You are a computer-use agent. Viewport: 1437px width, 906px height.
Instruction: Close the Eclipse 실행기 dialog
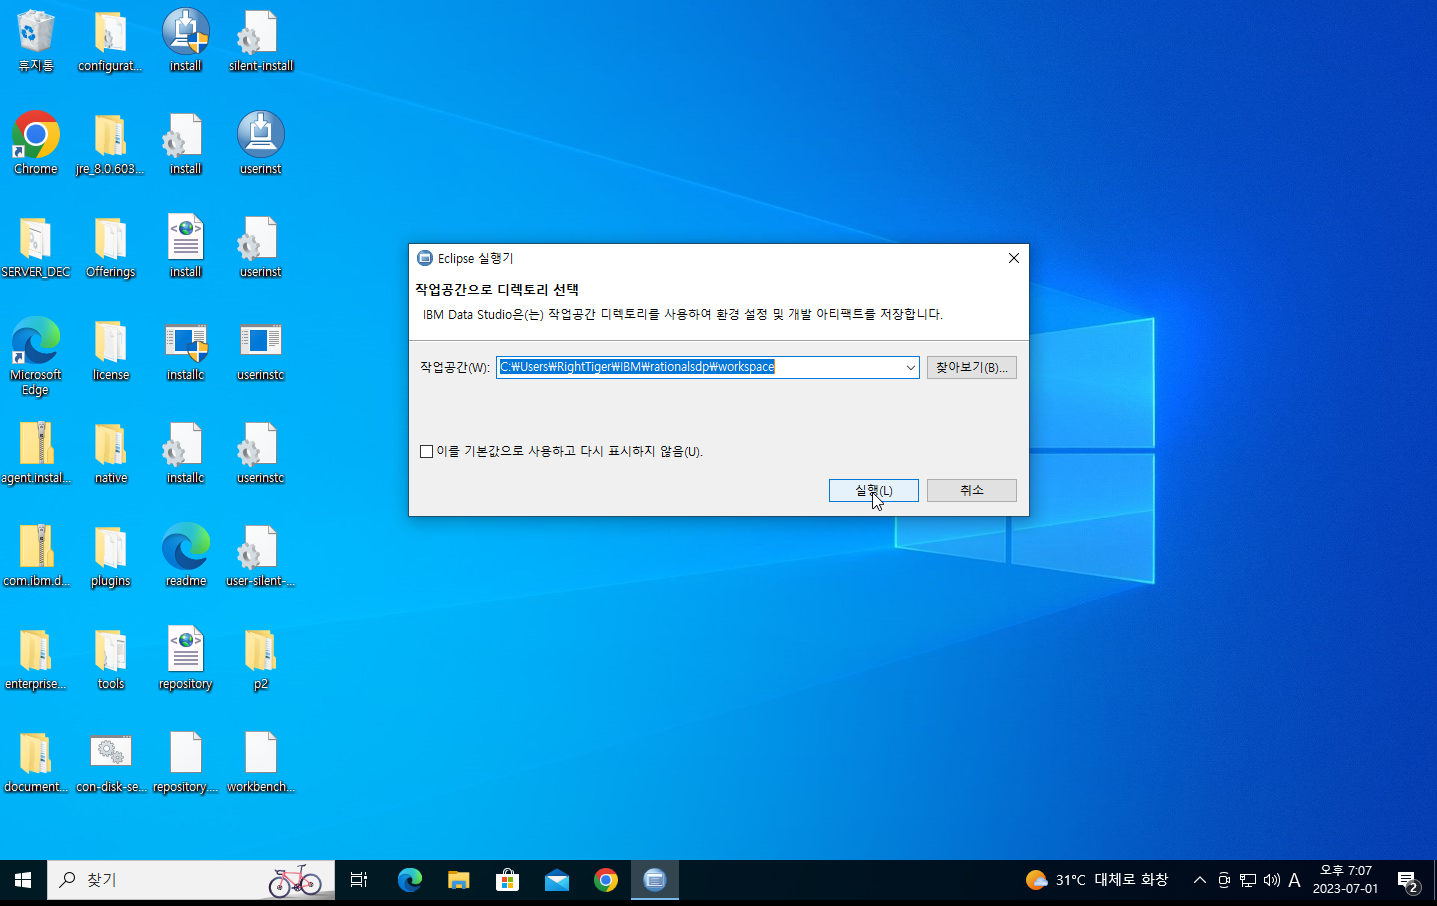[1013, 258]
